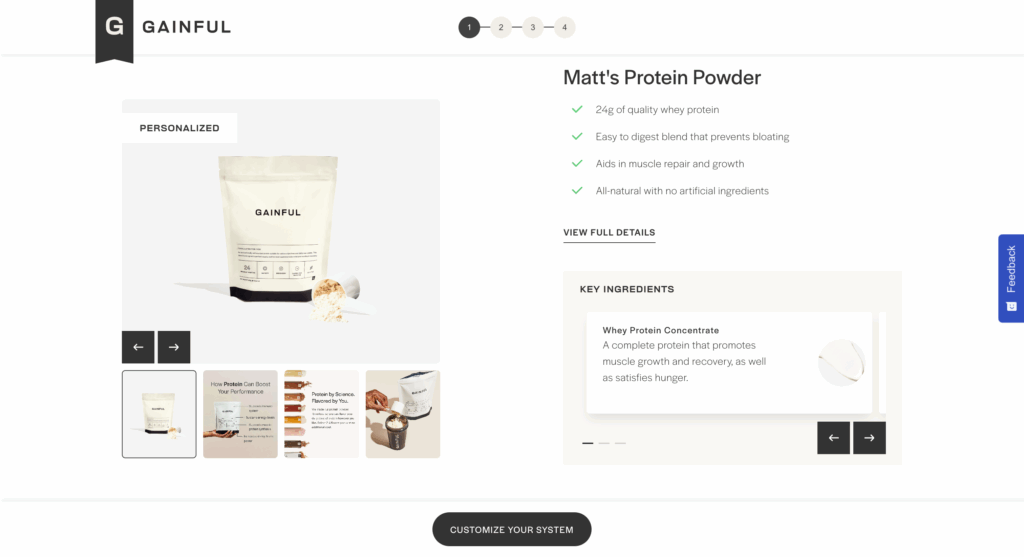Screen dimensions: 1024x557
Task: Jump to step 2 in progress indicator
Action: tap(501, 27)
